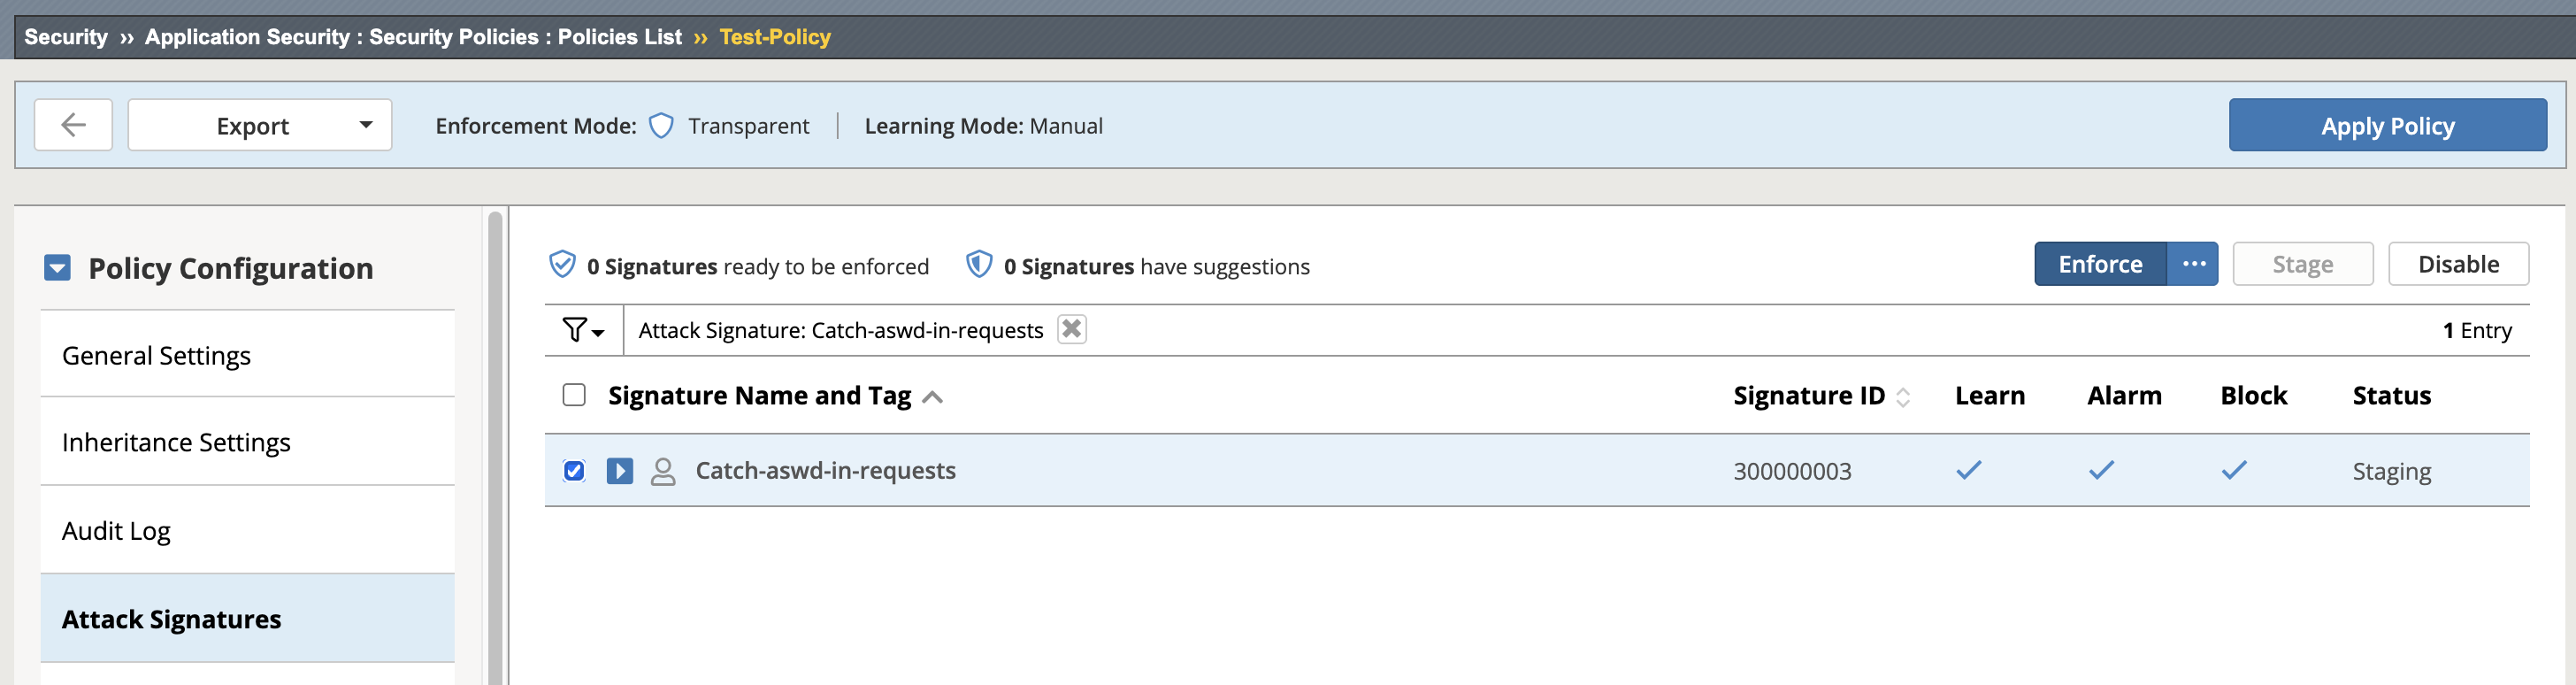Click the Catch-aswd-in-requests signature name

click(x=826, y=471)
